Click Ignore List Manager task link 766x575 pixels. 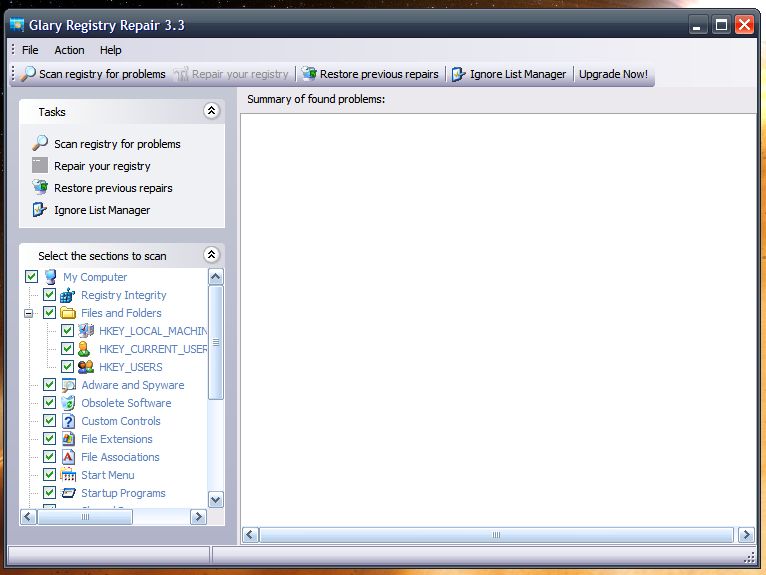[102, 210]
